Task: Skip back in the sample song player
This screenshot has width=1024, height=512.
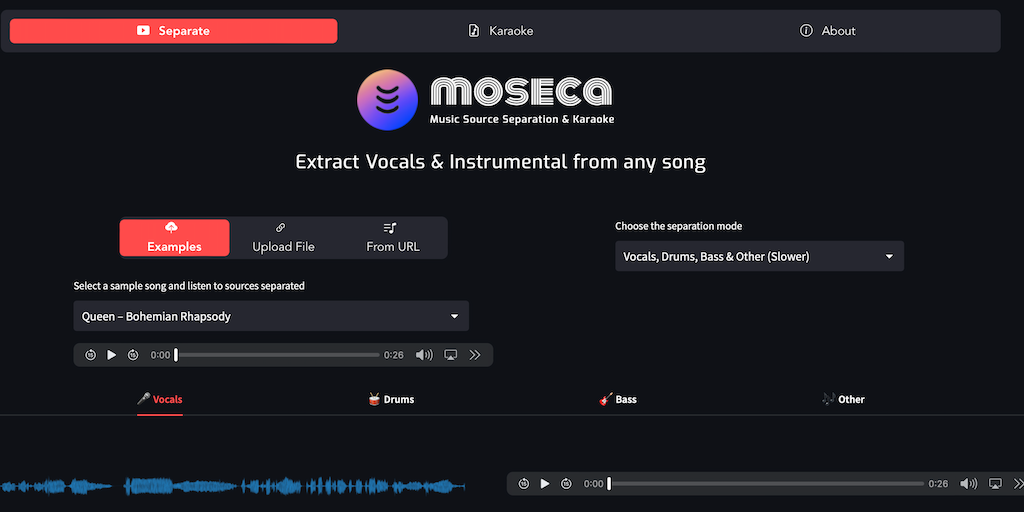Action: tap(91, 355)
